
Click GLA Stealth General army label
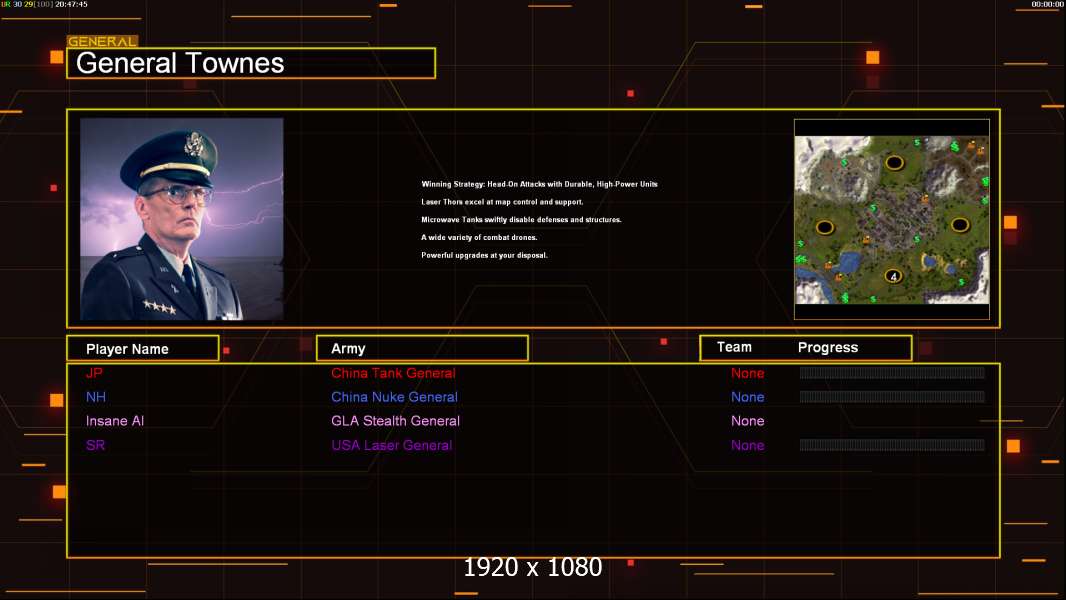coord(395,421)
